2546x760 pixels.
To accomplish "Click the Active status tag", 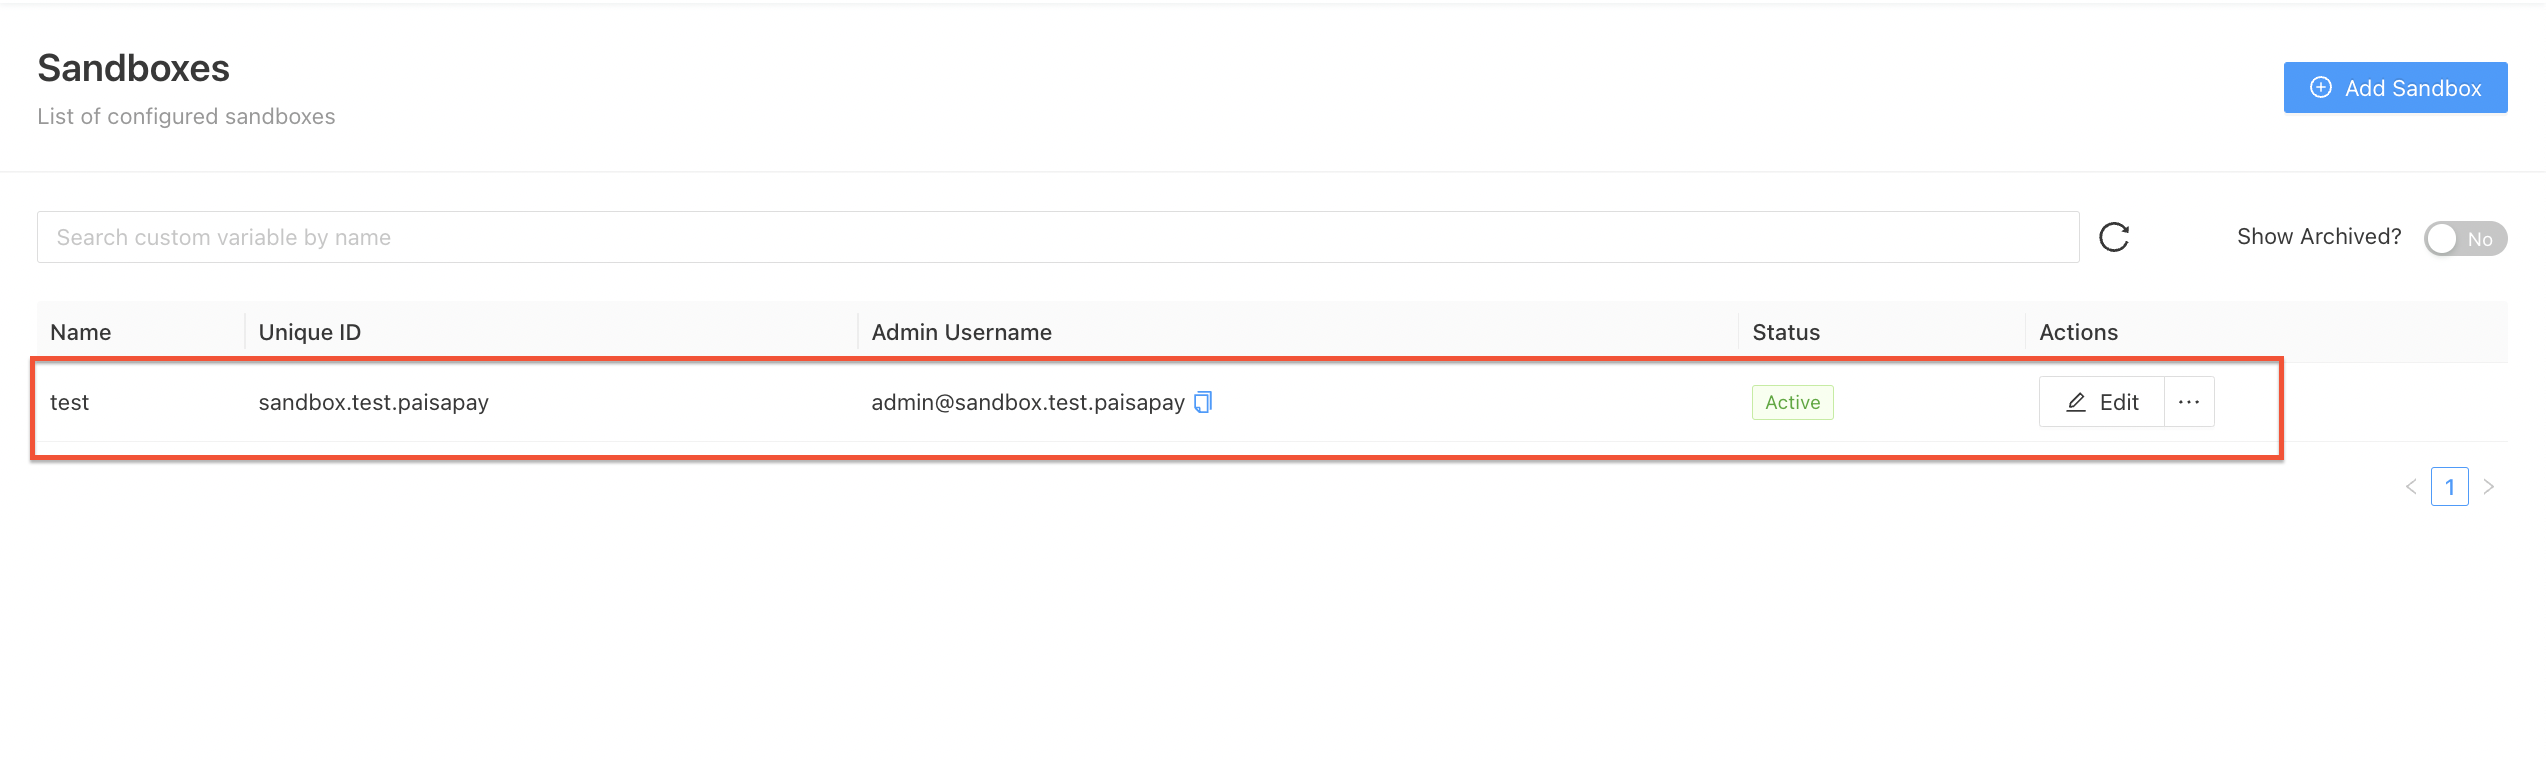I will (x=1792, y=402).
